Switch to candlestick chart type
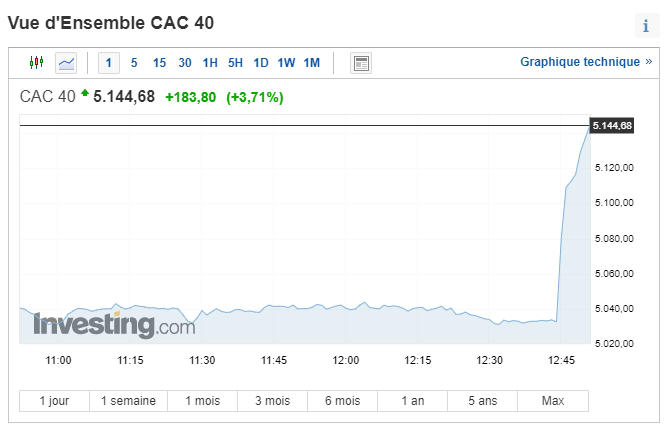The width and height of the screenshot is (669, 439). point(36,63)
